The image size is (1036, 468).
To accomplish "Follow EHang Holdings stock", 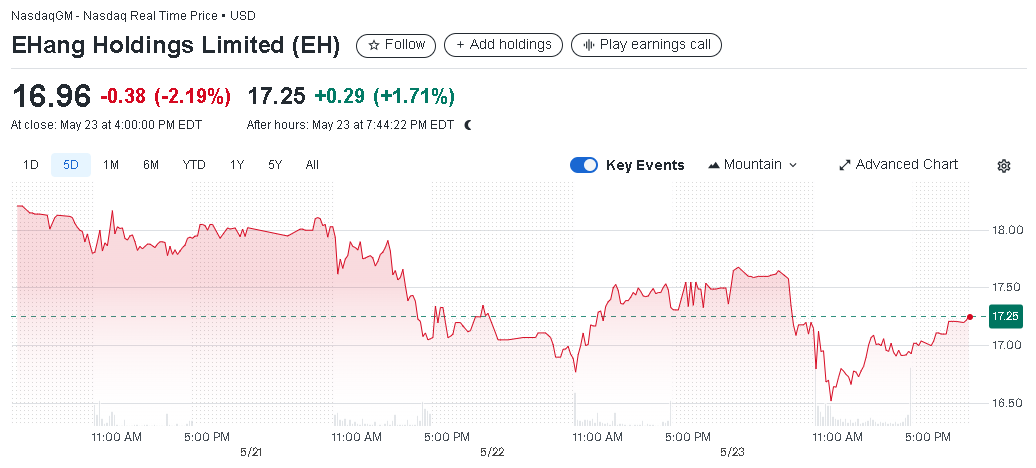I will pos(396,45).
